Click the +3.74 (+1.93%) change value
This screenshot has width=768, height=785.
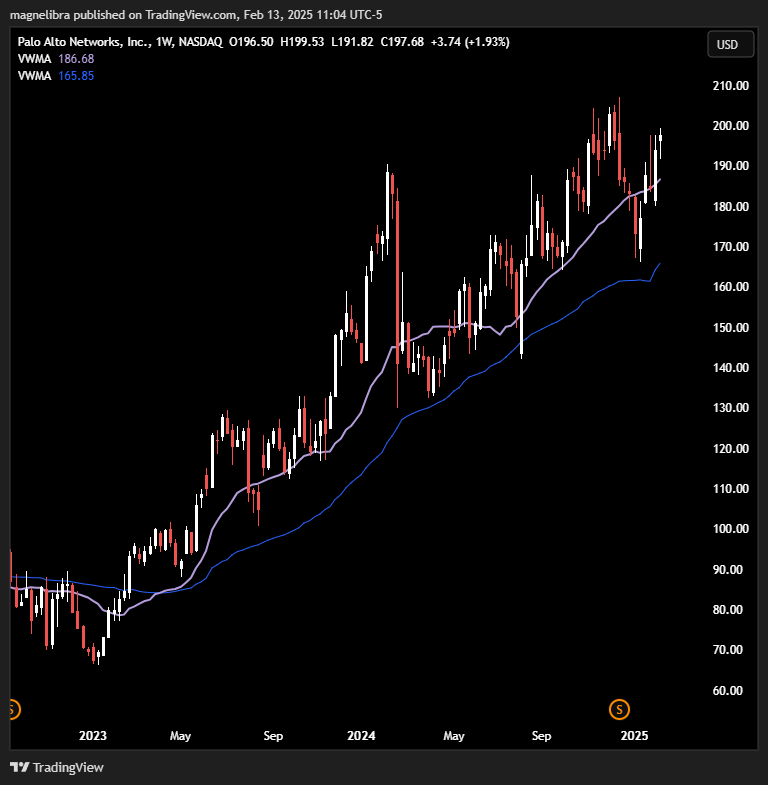[x=470, y=42]
